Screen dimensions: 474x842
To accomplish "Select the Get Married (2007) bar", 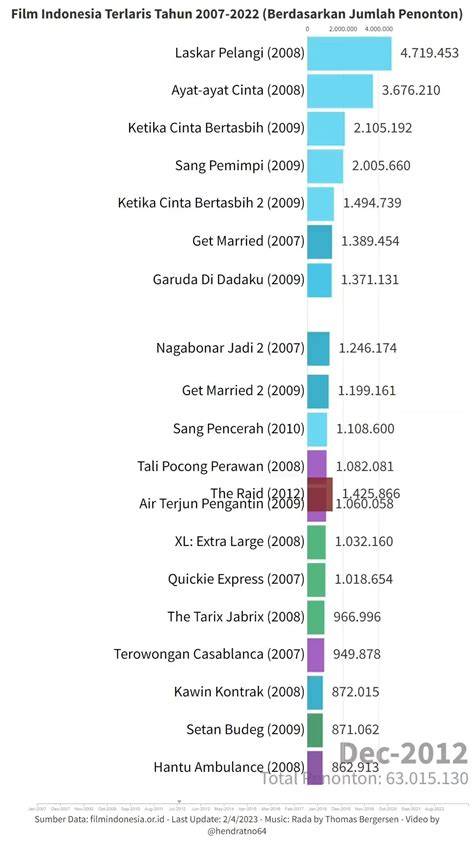I will (319, 242).
